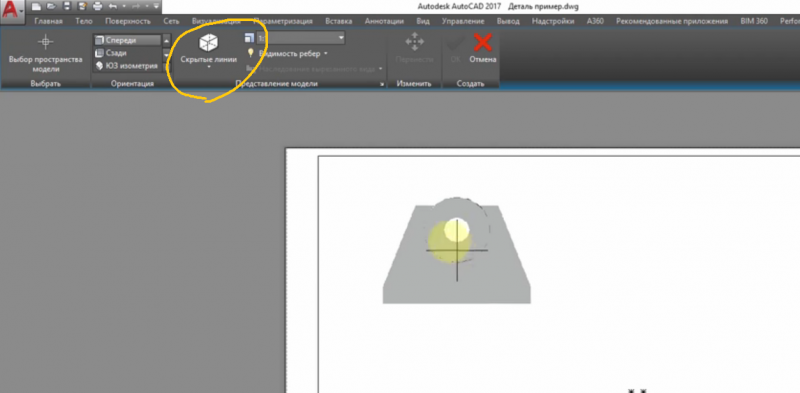Click the Save icon in quick access toolbar
Viewport: 800px width, 393px height.
tap(66, 7)
